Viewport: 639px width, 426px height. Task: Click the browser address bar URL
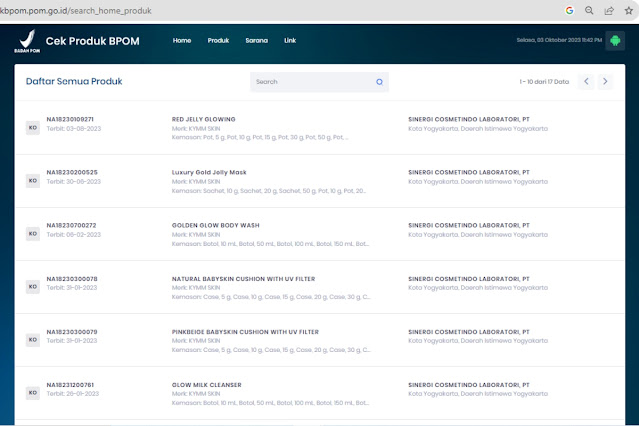pos(76,11)
